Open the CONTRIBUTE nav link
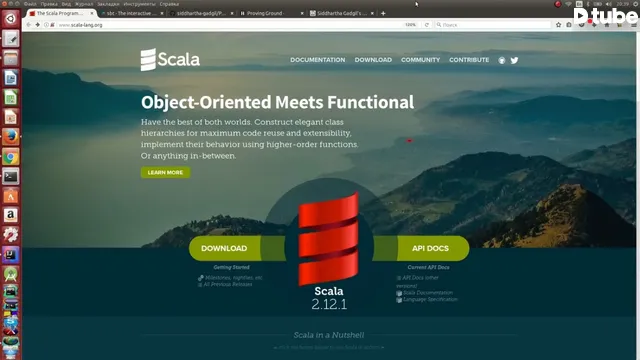The image size is (640, 360). point(469,60)
